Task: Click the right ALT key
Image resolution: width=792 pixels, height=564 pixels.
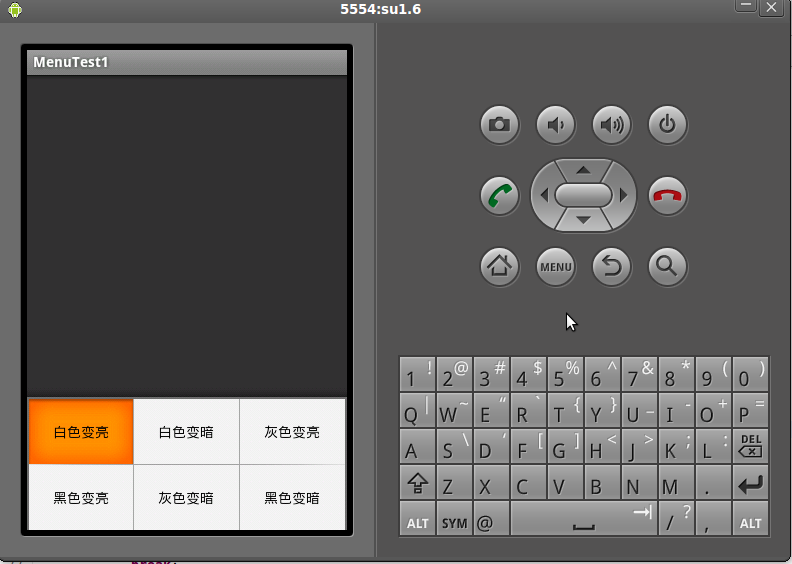Action: point(751,519)
